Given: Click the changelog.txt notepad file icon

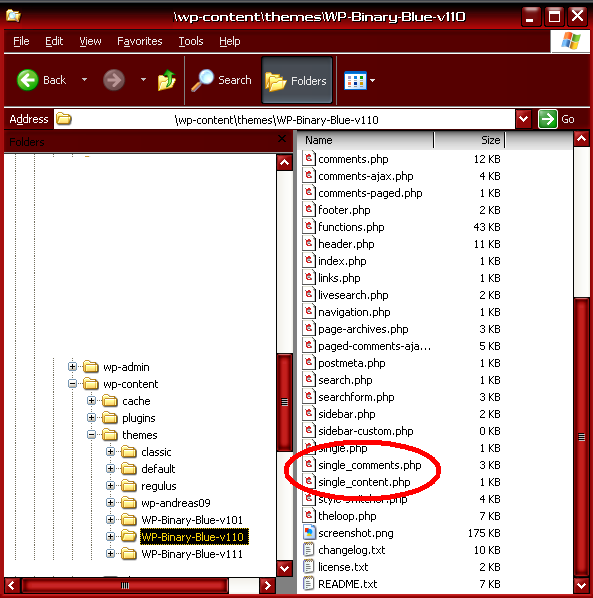Looking at the screenshot, I should coord(308,550).
